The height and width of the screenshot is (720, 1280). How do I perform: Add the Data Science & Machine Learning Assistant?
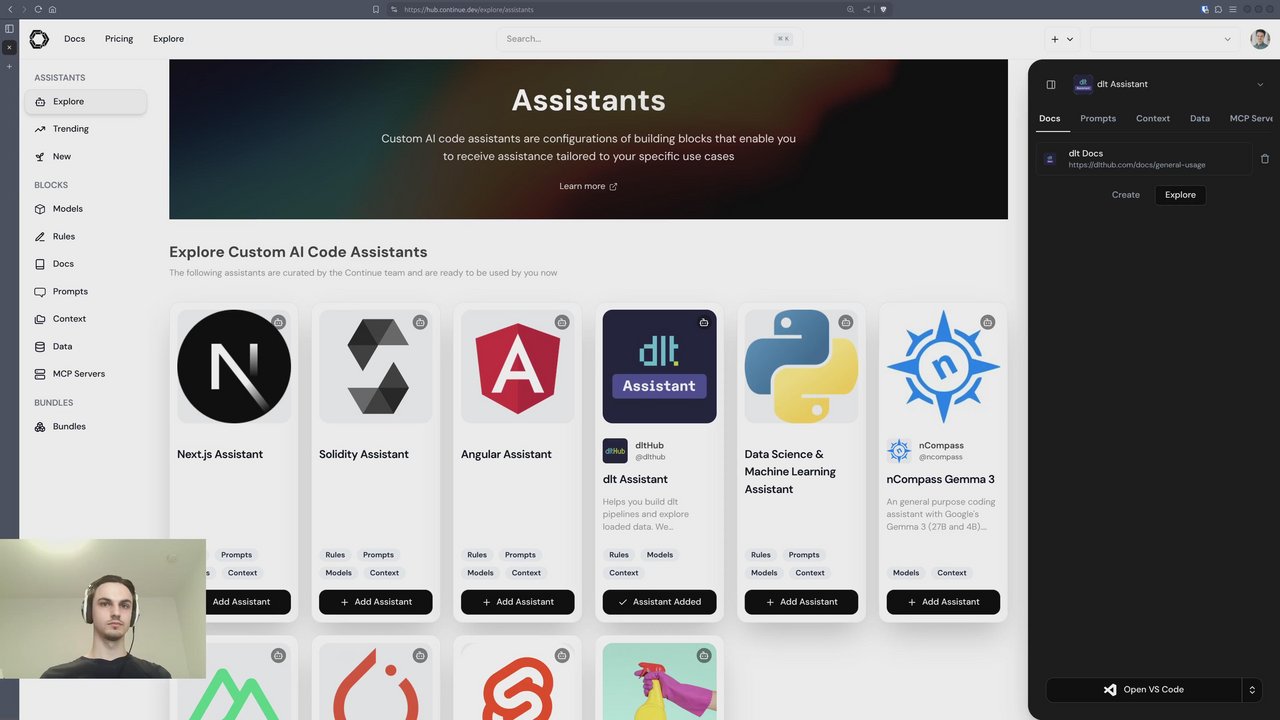(801, 602)
